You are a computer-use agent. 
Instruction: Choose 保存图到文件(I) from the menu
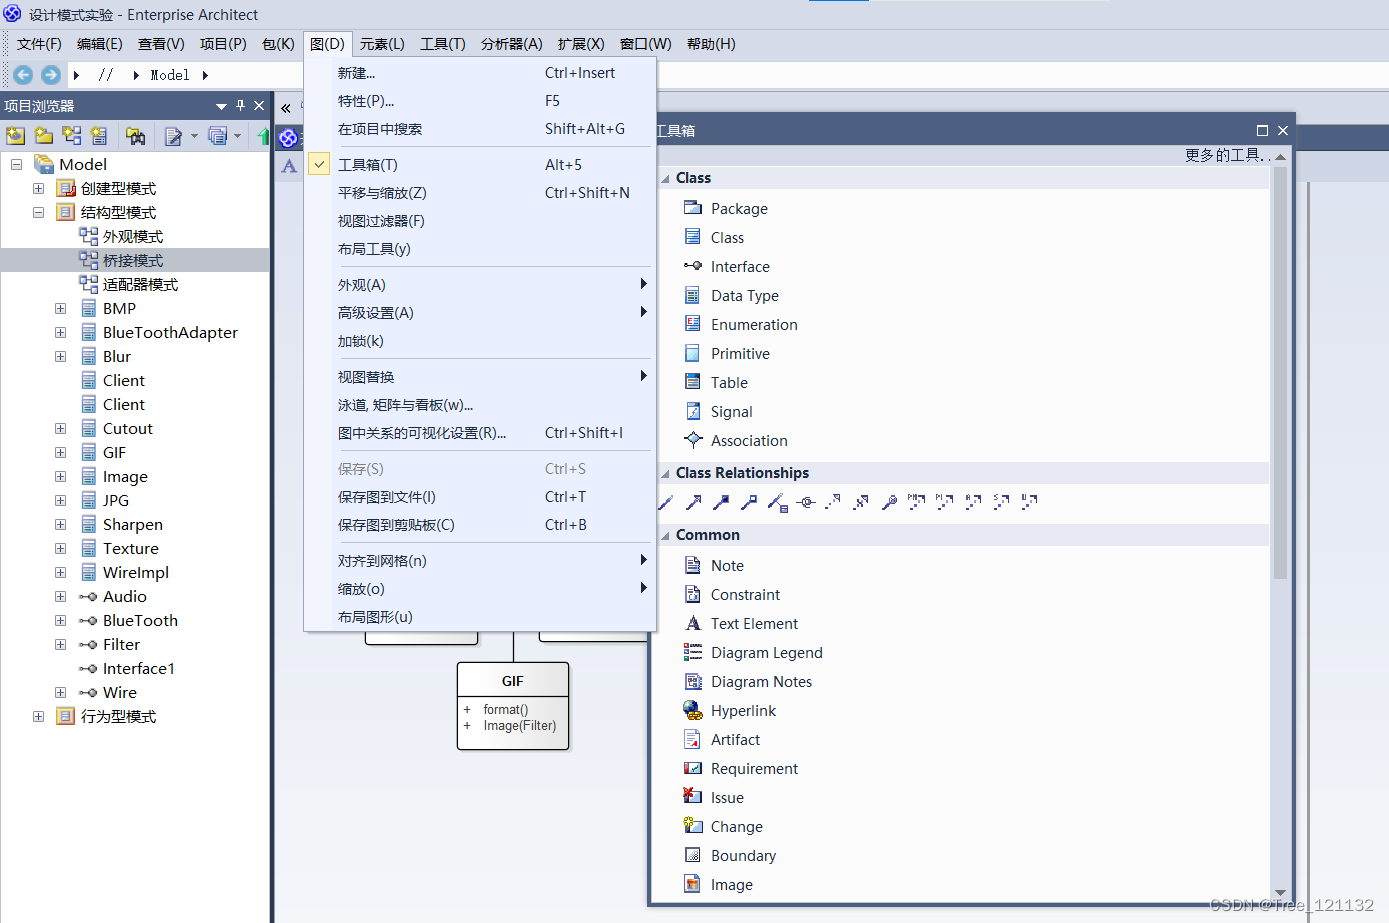tap(386, 497)
